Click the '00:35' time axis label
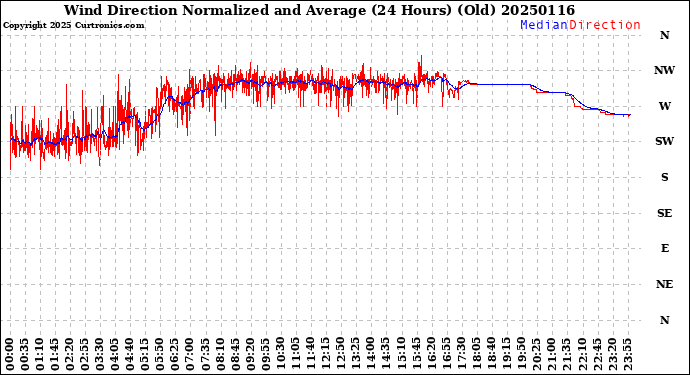The width and height of the screenshot is (690, 375). click(x=25, y=354)
